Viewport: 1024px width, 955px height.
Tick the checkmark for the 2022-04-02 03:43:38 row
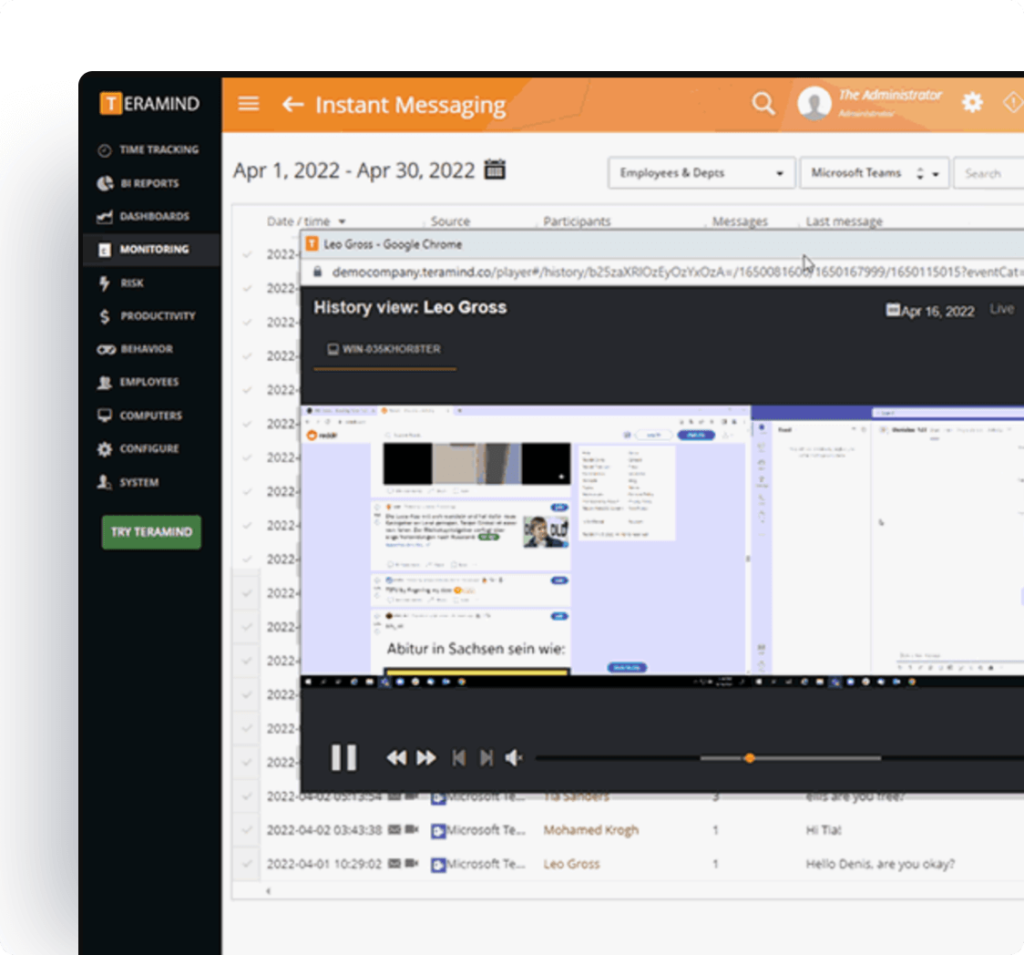tap(247, 830)
